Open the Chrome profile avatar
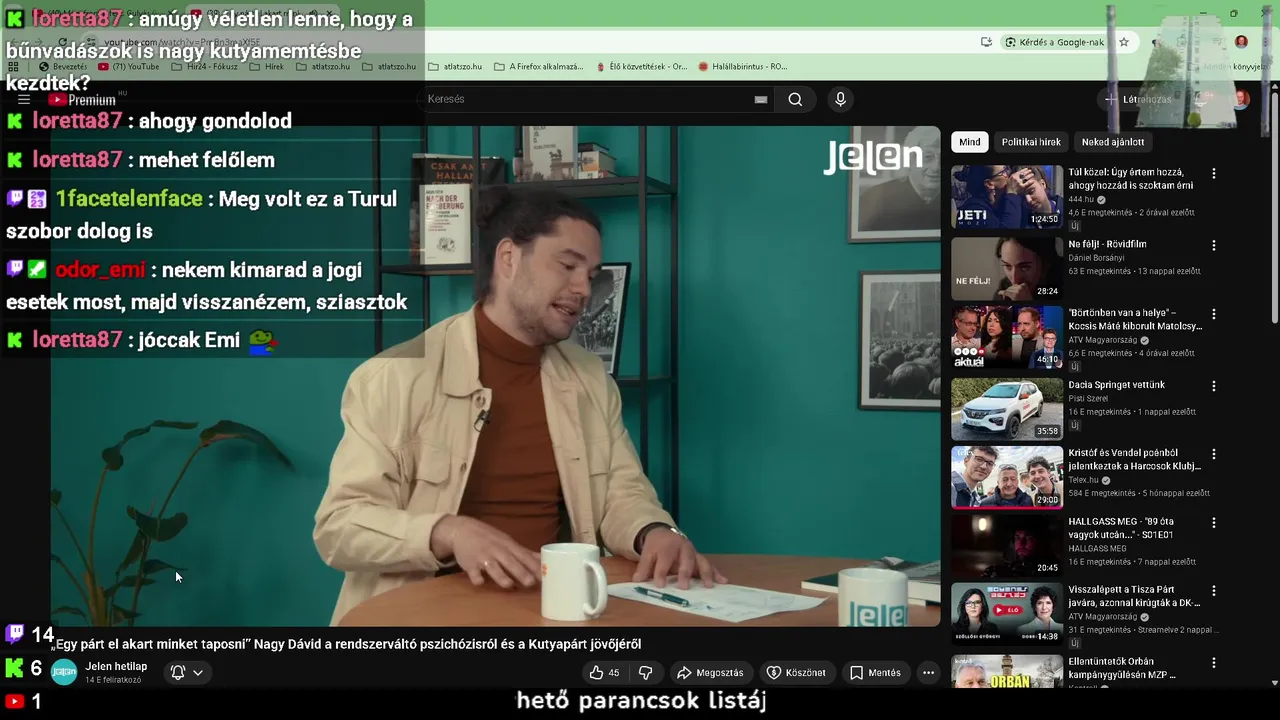Screen dimensions: 1280x720 [1241, 42]
